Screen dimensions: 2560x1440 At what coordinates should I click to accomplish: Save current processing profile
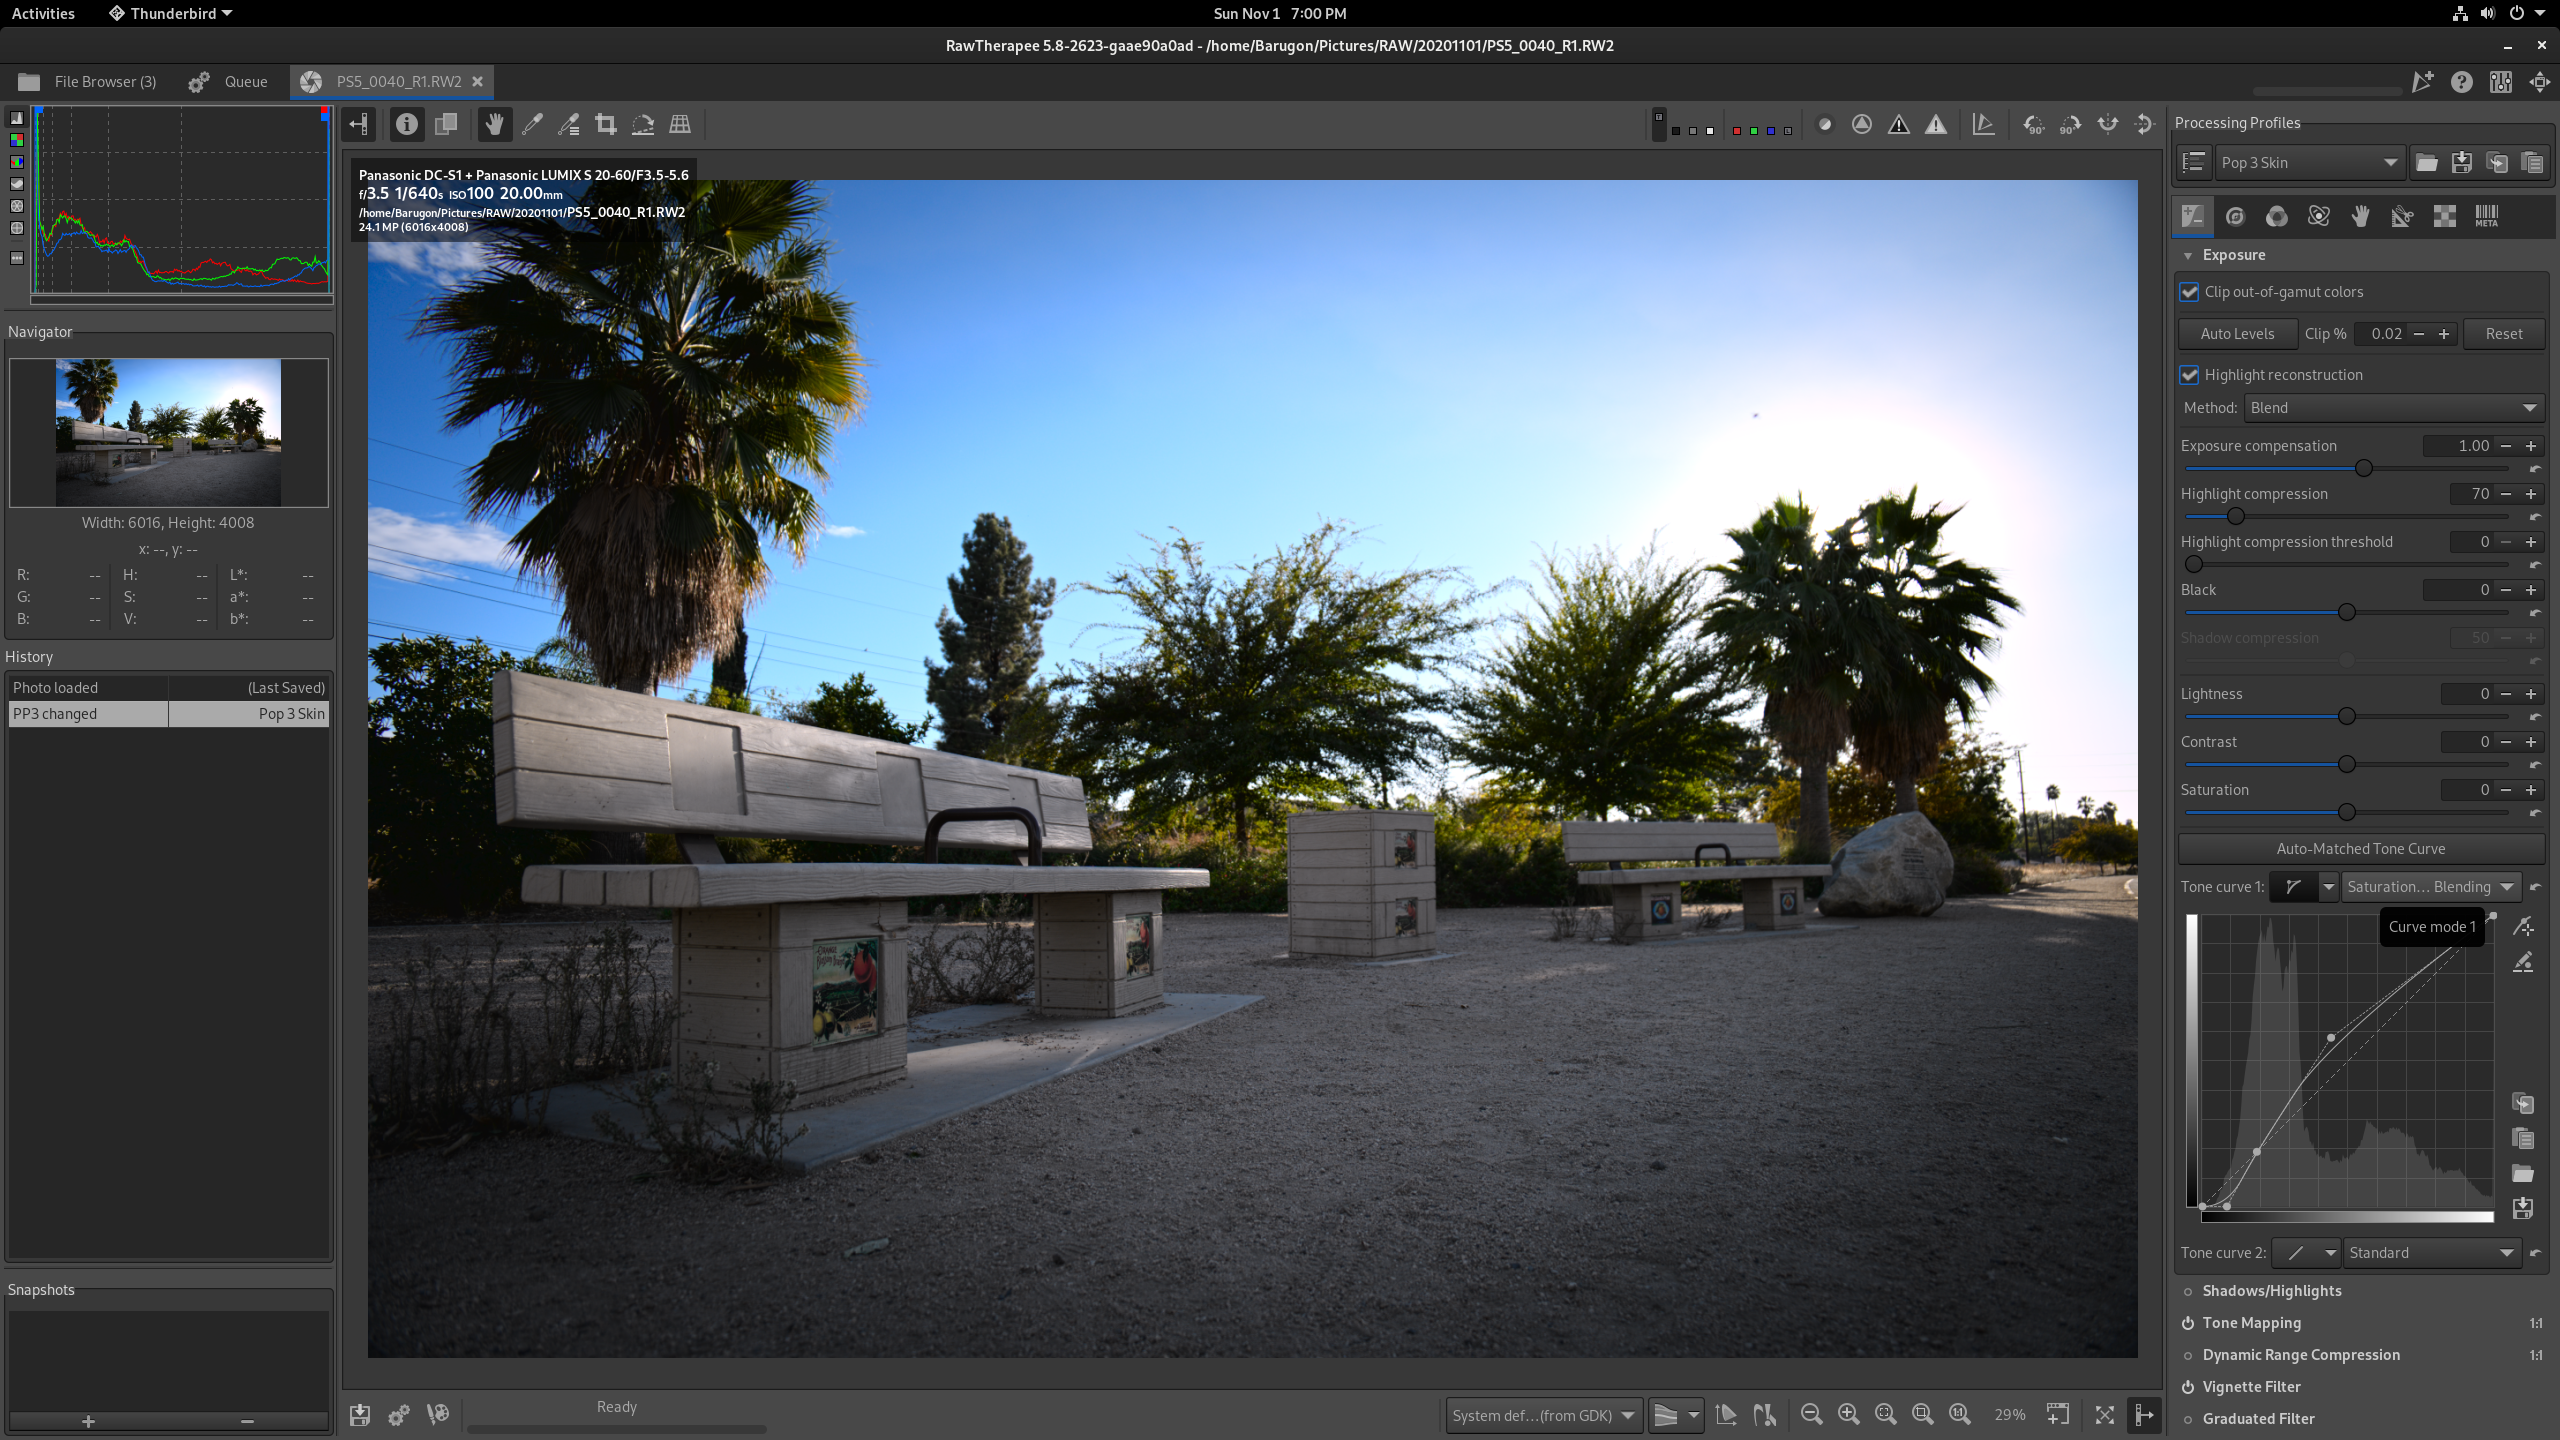(x=2461, y=162)
